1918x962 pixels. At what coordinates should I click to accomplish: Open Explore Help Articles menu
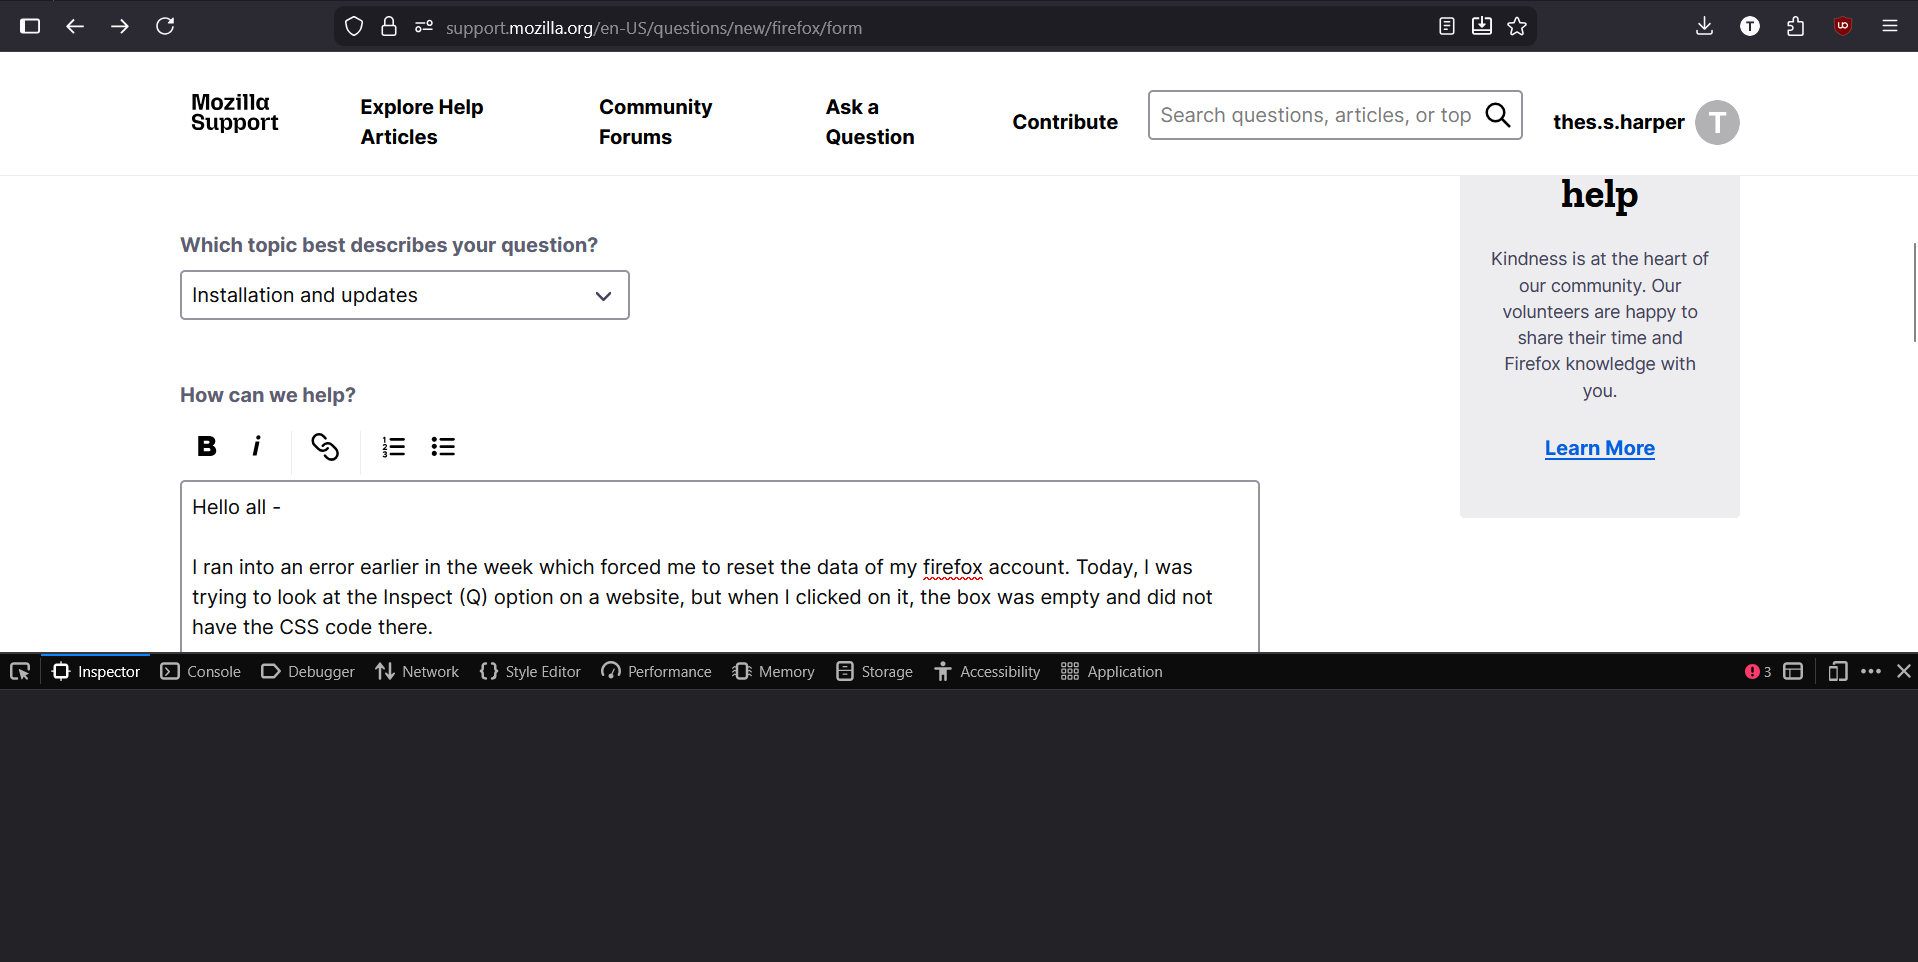pos(422,122)
